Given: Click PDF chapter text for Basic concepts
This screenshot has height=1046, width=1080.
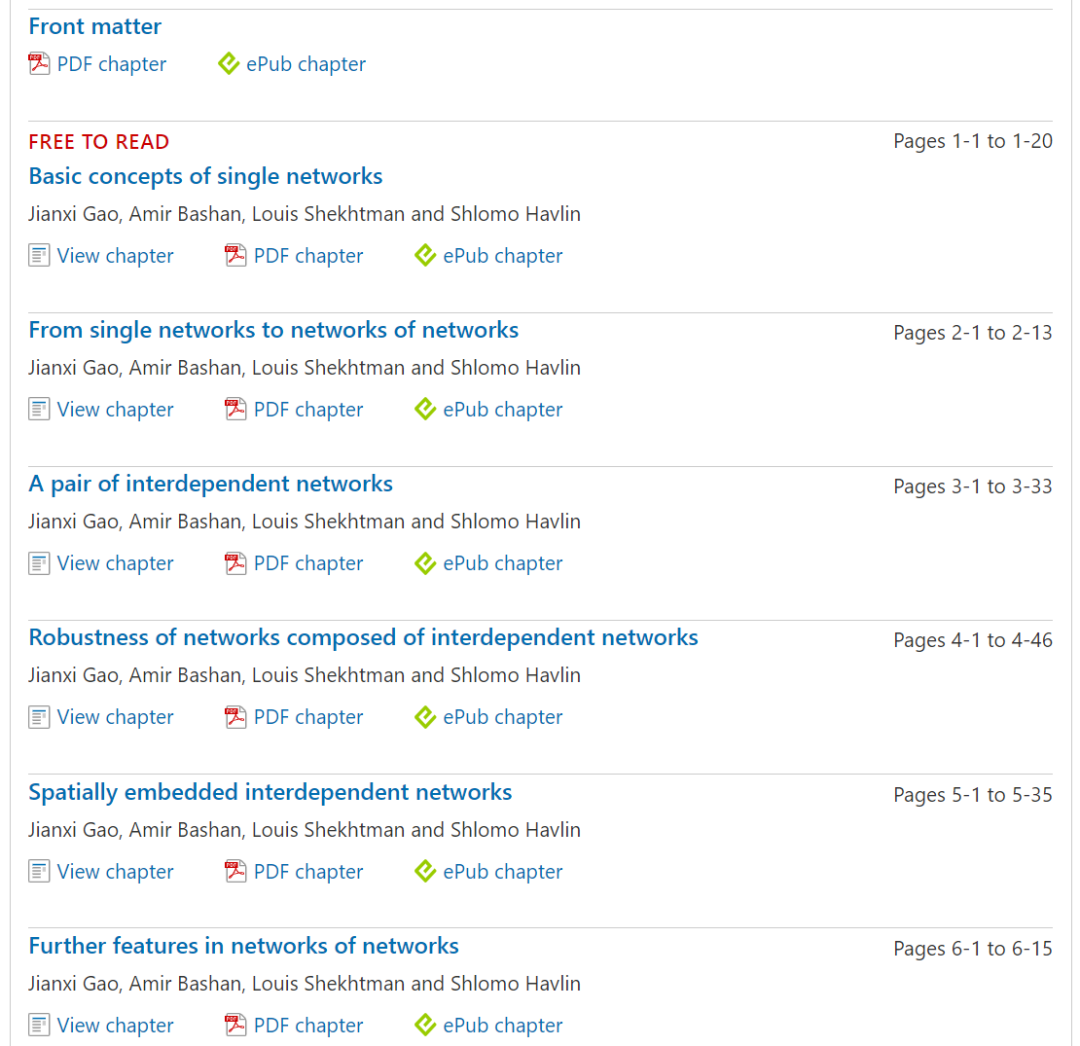Looking at the screenshot, I should pyautogui.click(x=308, y=256).
